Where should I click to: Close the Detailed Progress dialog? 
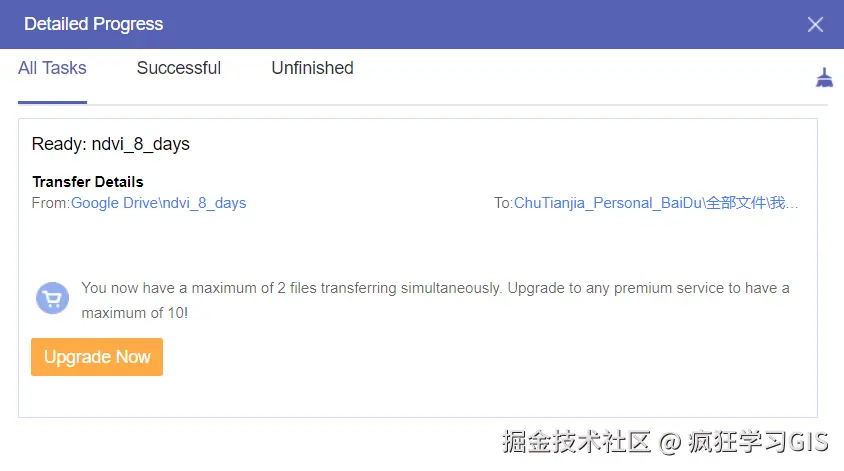coord(815,24)
